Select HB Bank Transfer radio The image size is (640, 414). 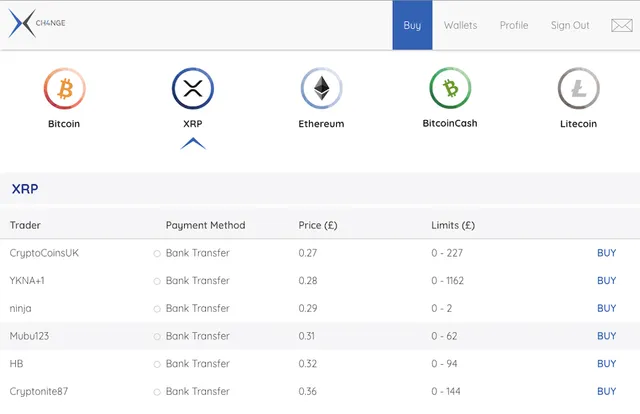(x=157, y=364)
